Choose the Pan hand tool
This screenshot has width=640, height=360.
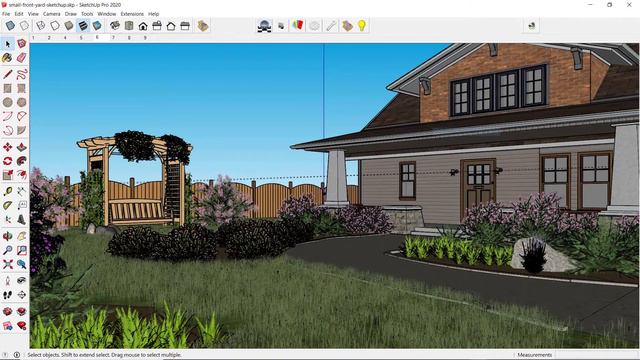point(22,236)
